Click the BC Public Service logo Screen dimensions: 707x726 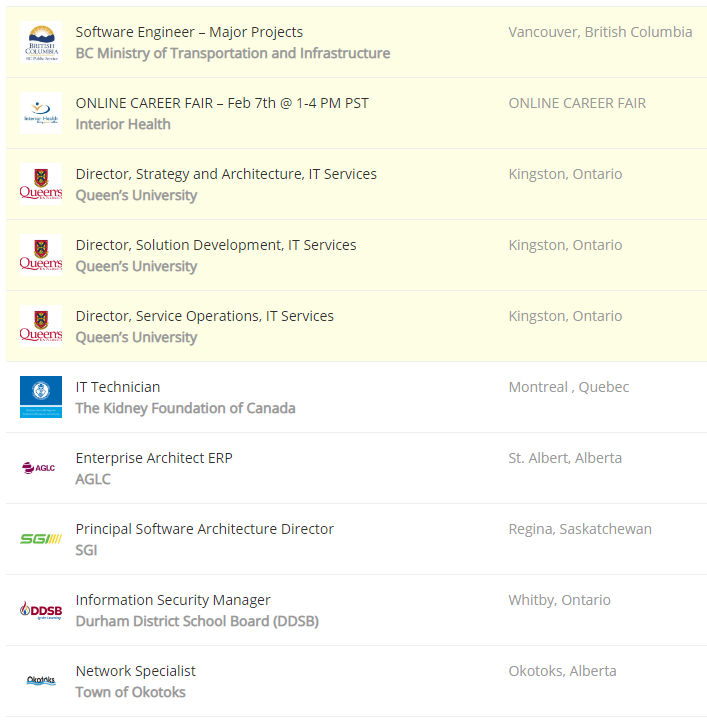[x=41, y=43]
